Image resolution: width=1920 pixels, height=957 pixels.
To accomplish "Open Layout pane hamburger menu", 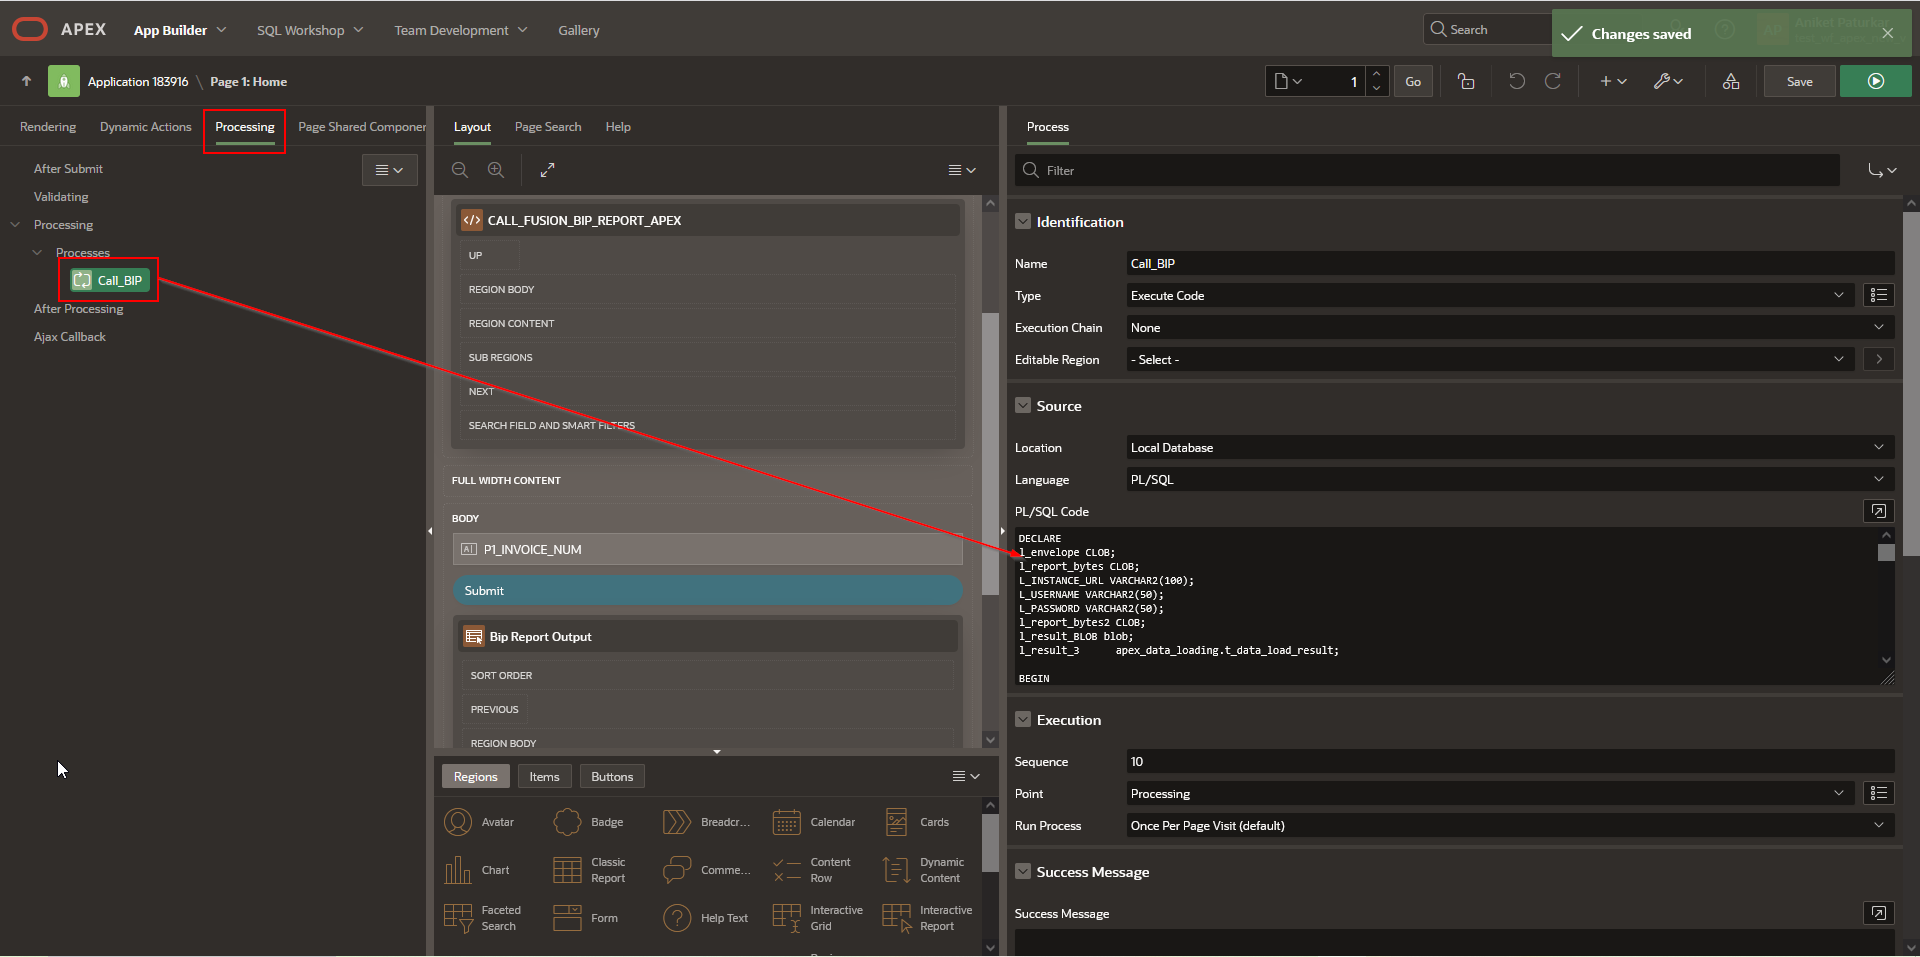I will [962, 170].
